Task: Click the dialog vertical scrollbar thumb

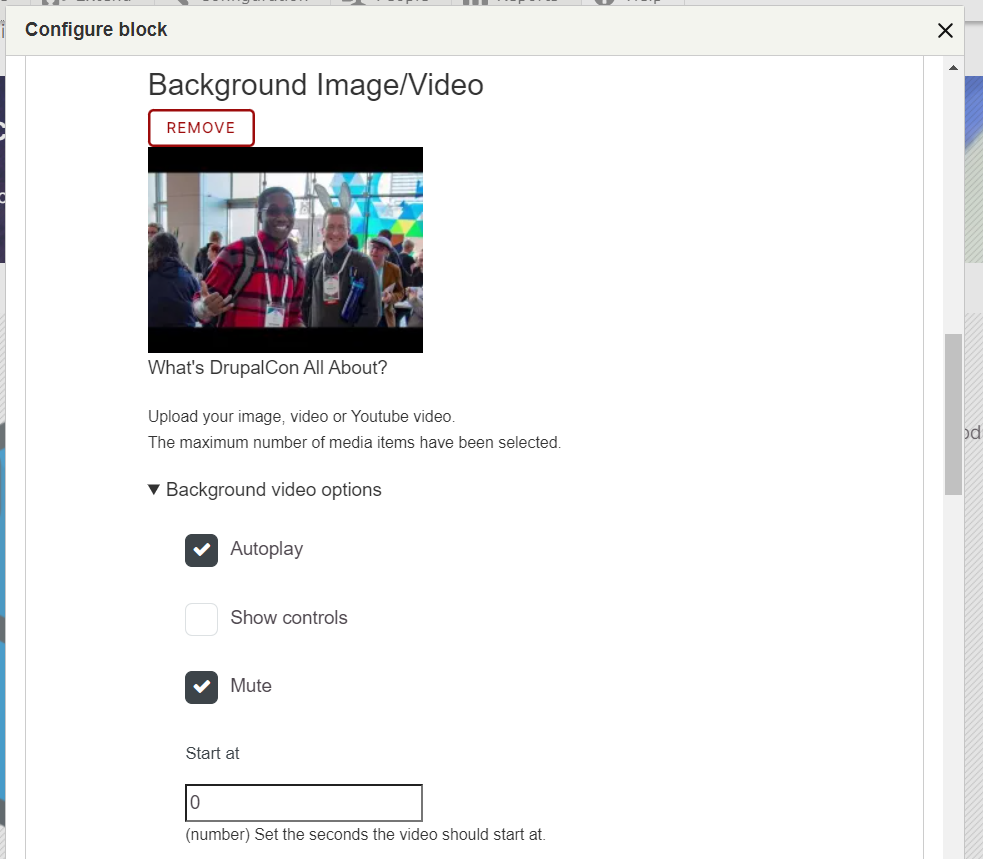Action: (x=953, y=414)
